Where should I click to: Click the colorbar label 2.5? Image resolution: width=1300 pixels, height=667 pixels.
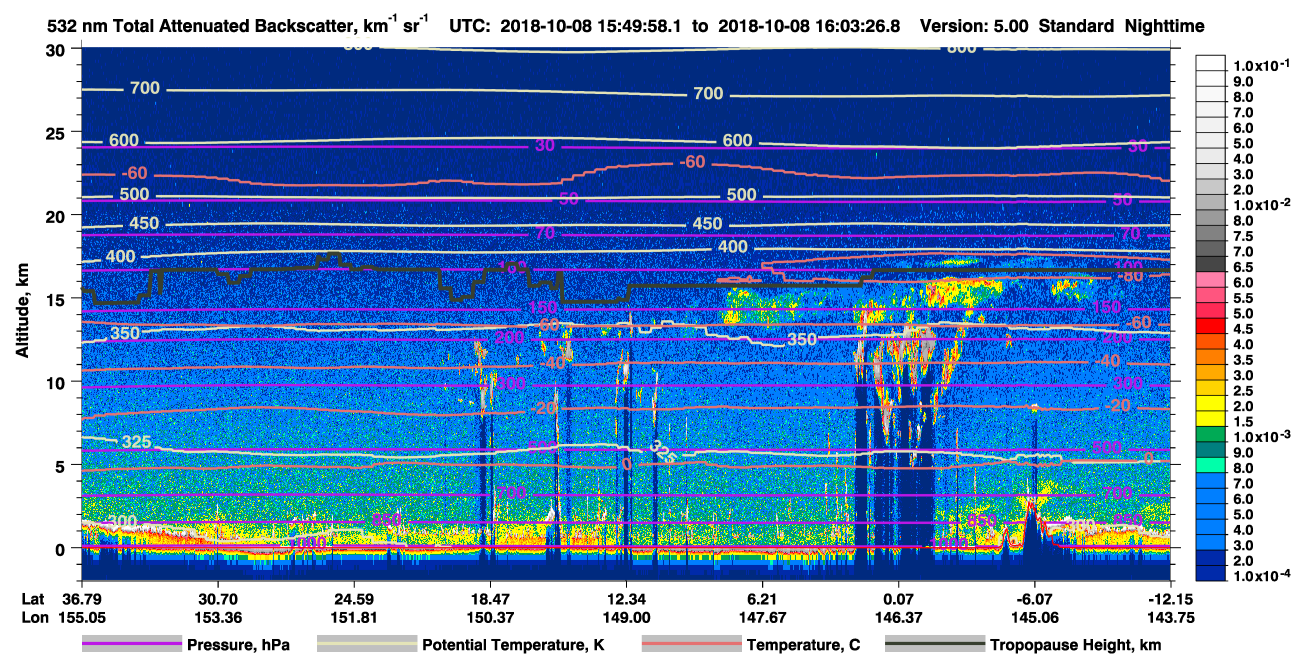[1242, 391]
